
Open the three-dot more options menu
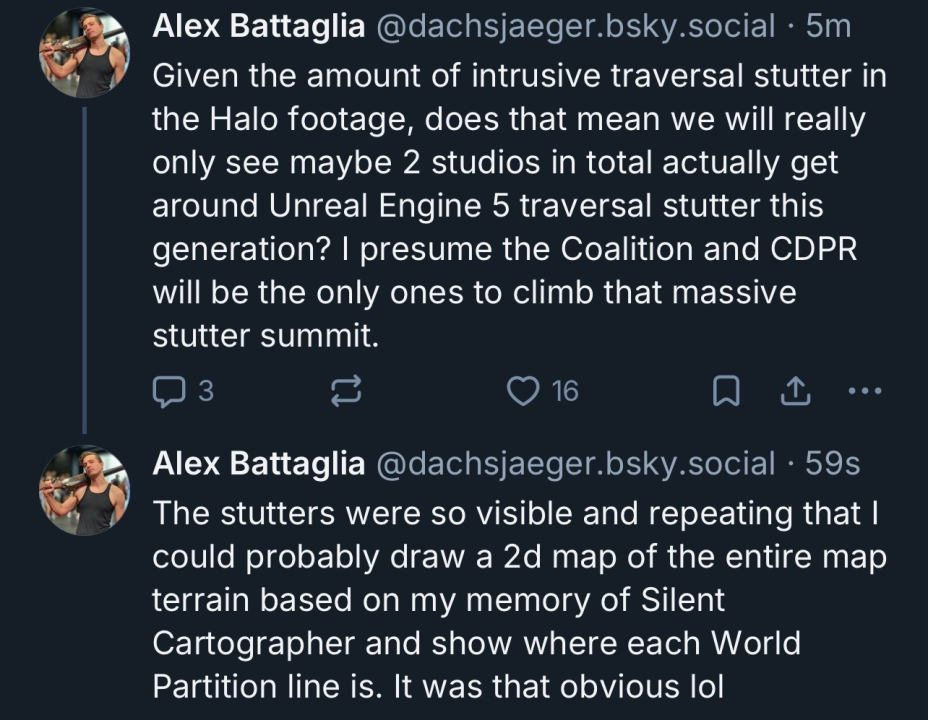(864, 392)
